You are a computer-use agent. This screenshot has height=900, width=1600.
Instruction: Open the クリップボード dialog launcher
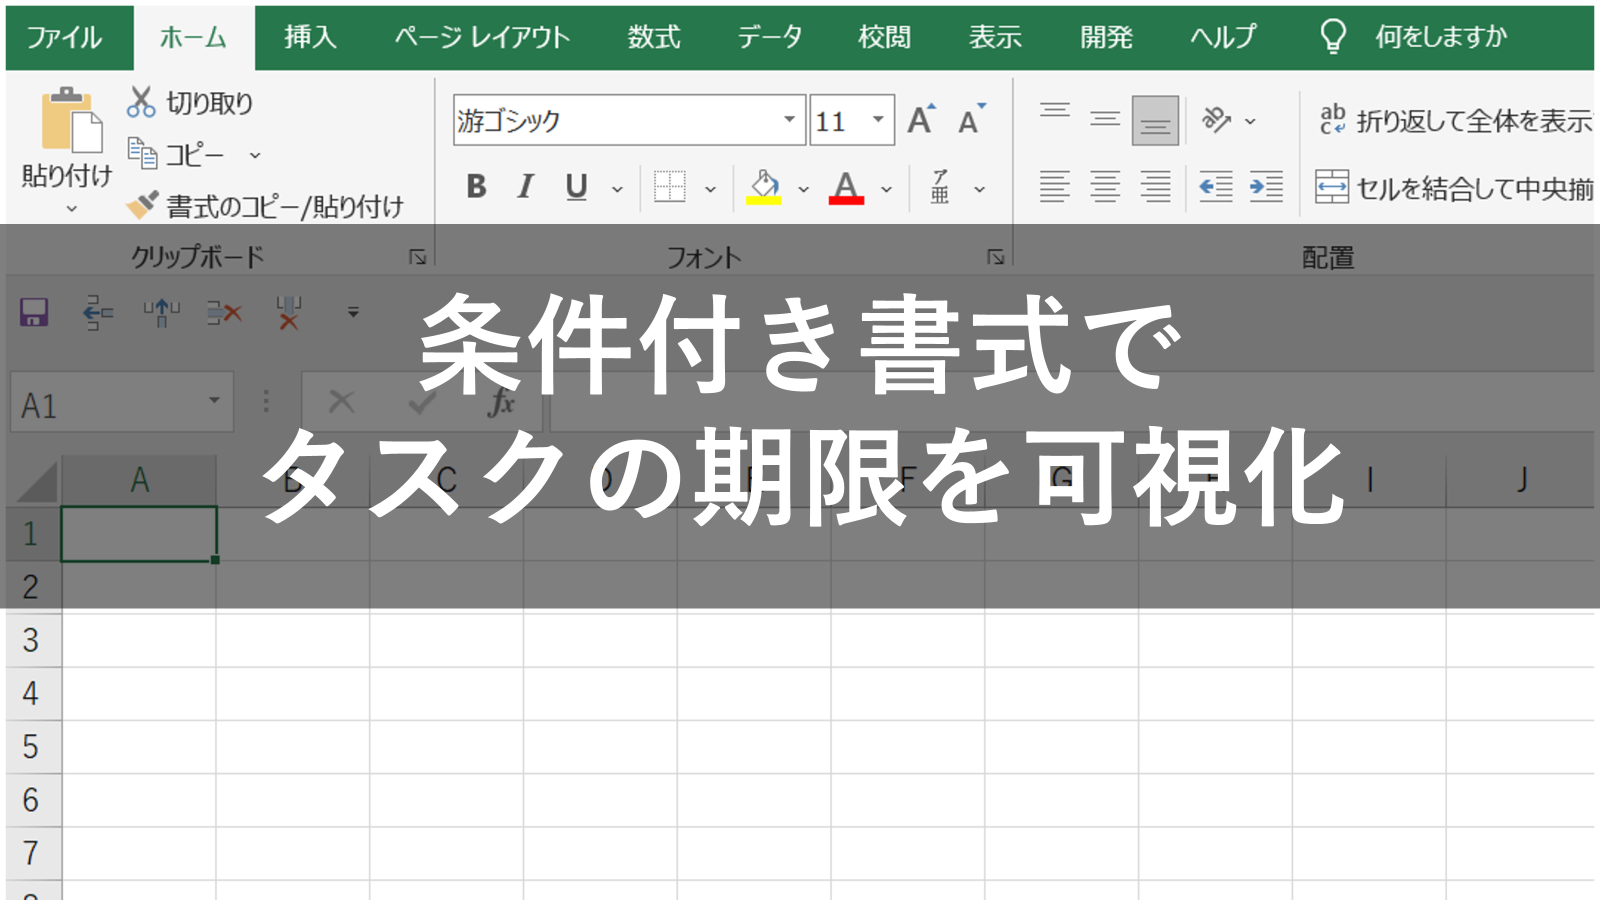418,257
